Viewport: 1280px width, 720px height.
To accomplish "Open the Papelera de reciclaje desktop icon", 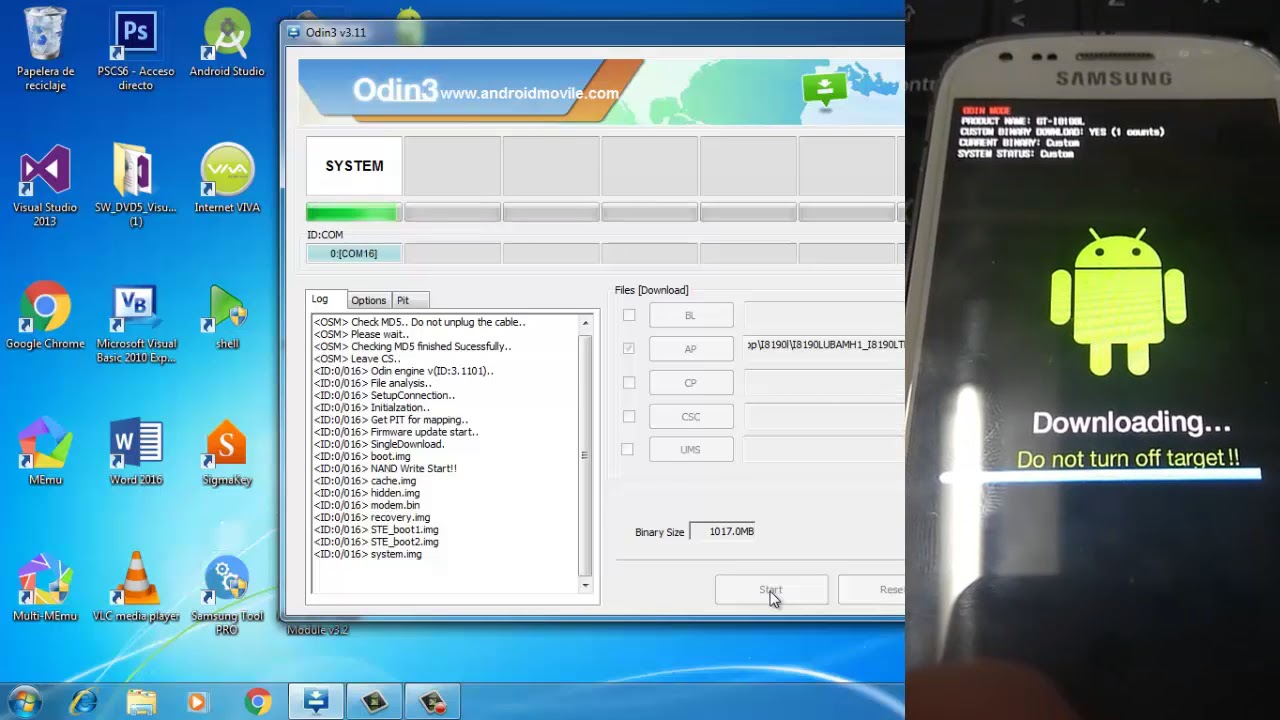I will pyautogui.click(x=45, y=50).
